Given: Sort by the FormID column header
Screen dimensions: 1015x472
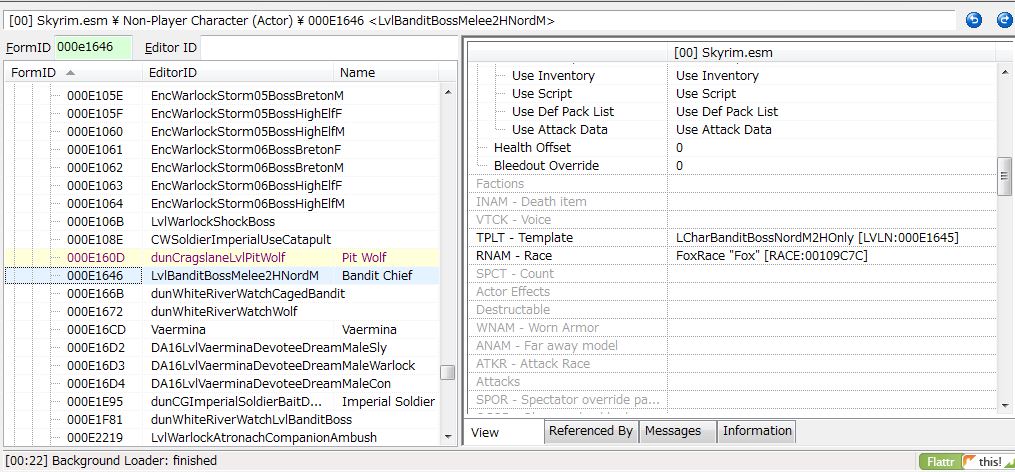Looking at the screenshot, I should [x=73, y=73].
